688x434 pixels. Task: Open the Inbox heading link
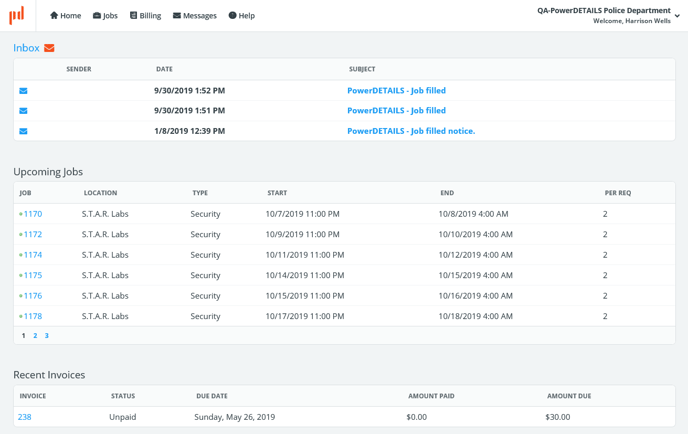tap(26, 48)
